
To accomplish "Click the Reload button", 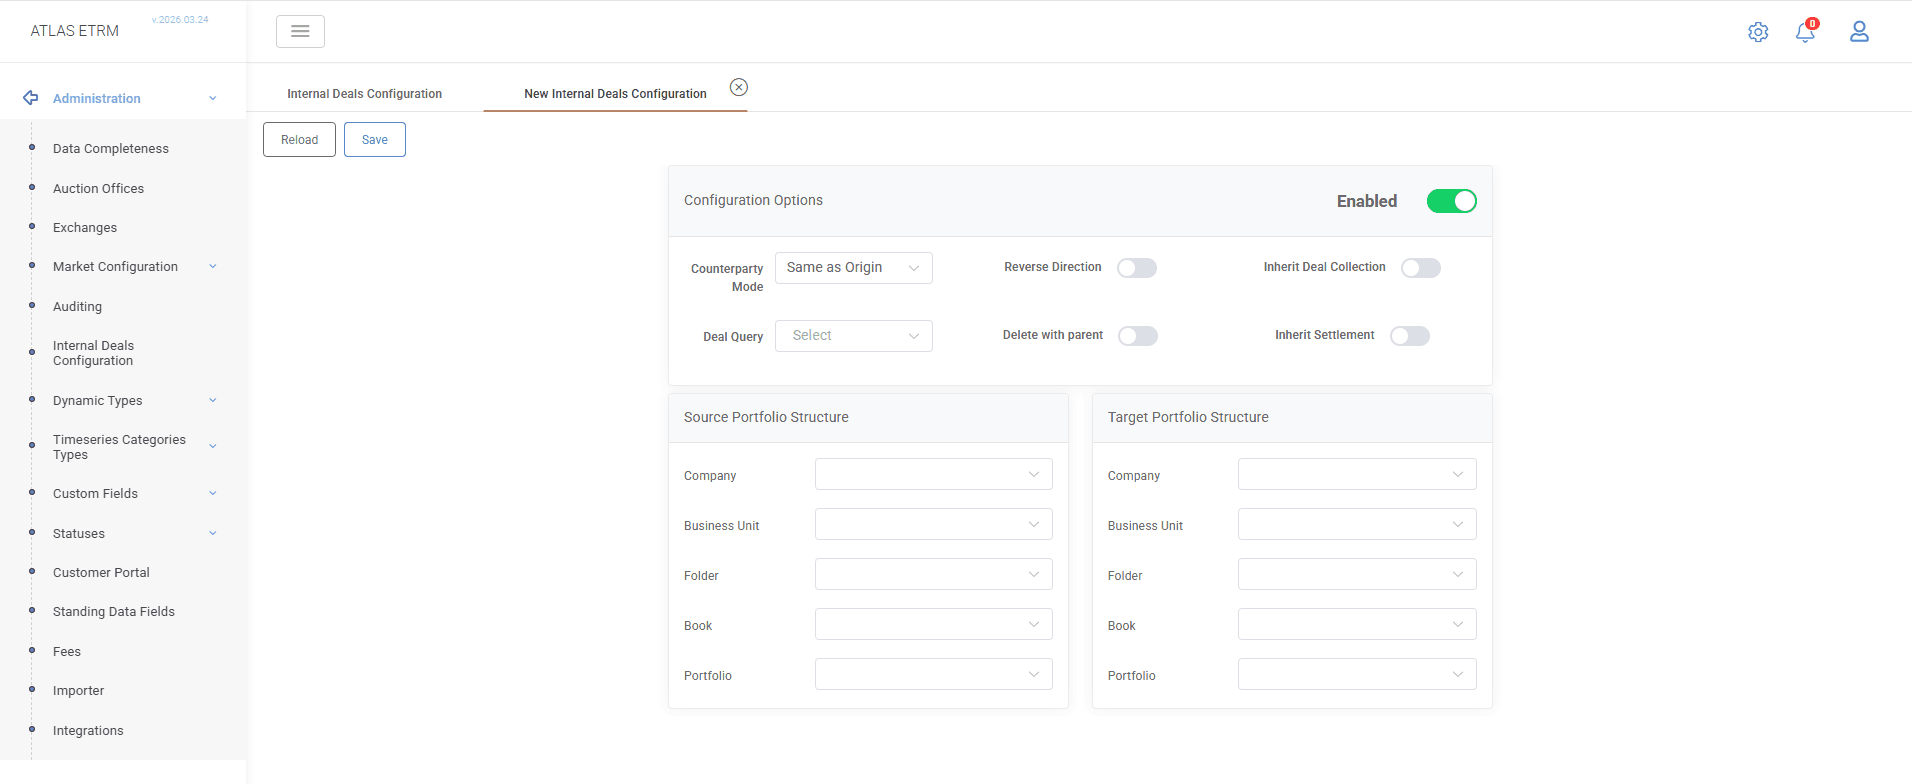I will (299, 140).
